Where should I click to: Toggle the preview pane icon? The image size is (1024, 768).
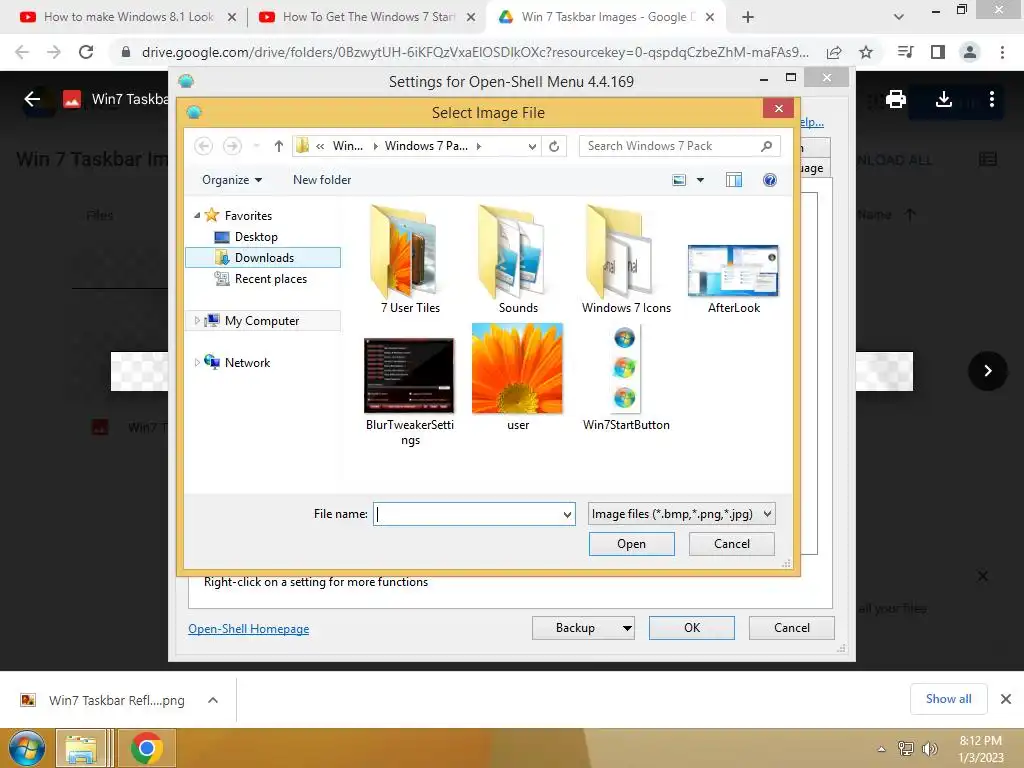pos(733,180)
